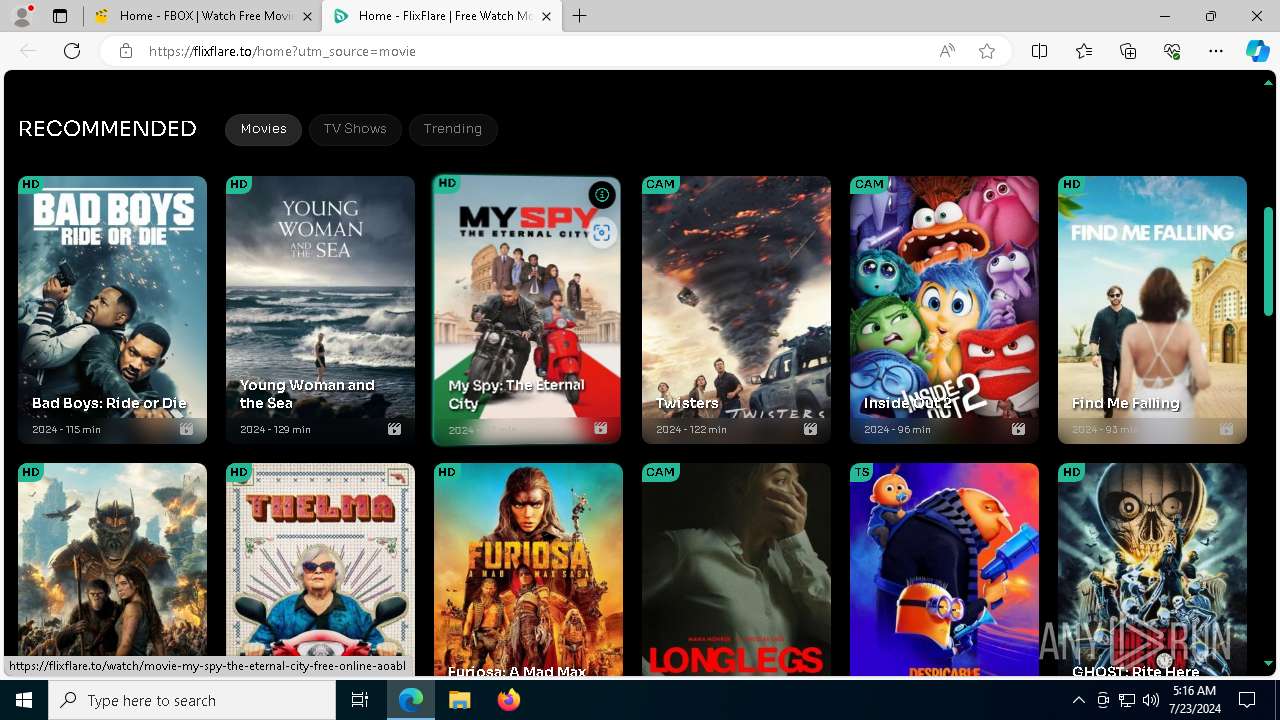Open File Explorer from the taskbar
1280x720 pixels.
coord(459,700)
